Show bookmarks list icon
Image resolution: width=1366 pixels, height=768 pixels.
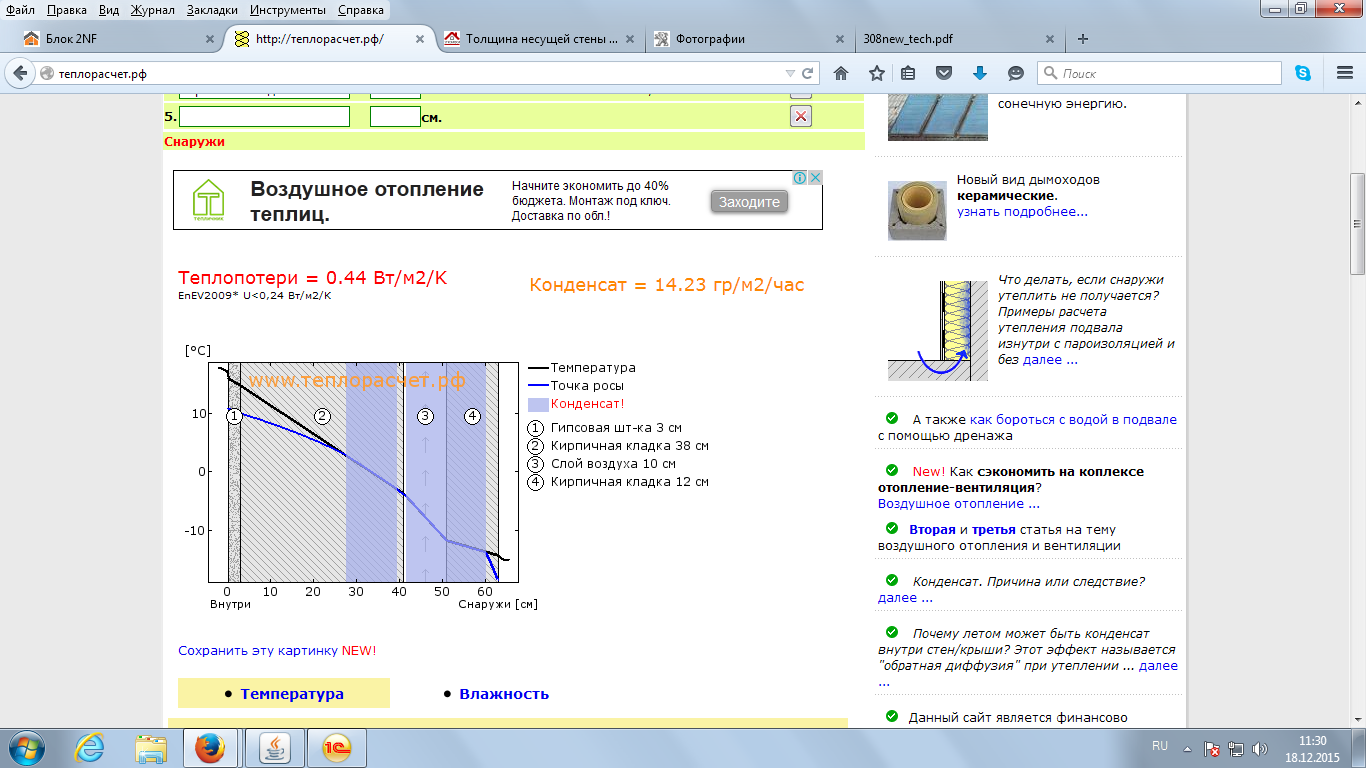pos(908,73)
